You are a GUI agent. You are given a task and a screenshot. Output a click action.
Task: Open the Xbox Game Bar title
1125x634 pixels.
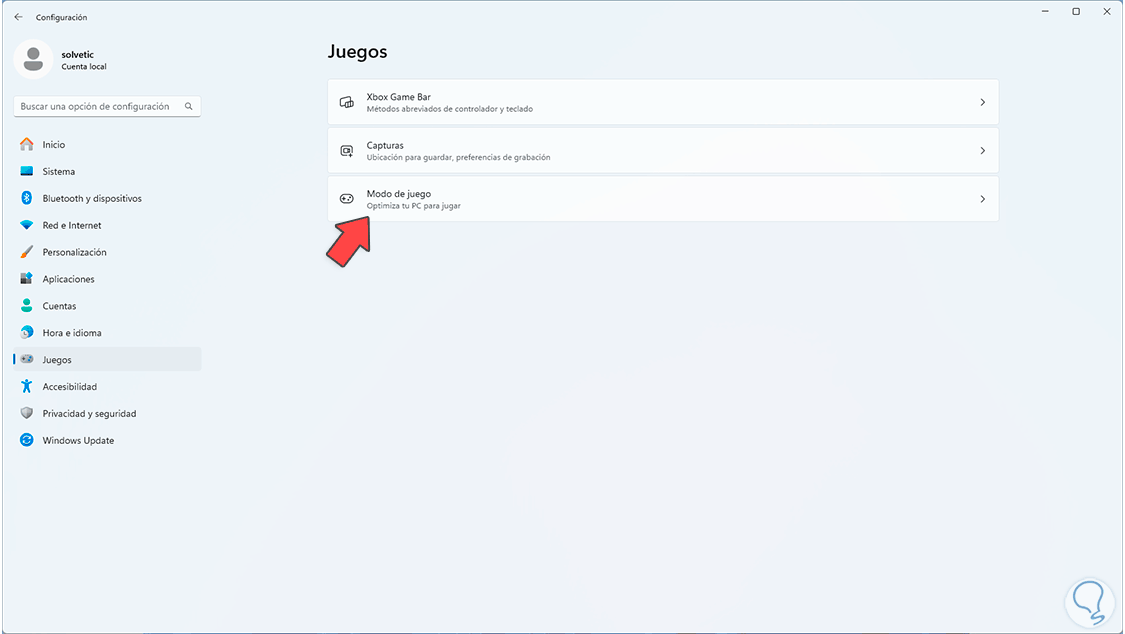398,97
